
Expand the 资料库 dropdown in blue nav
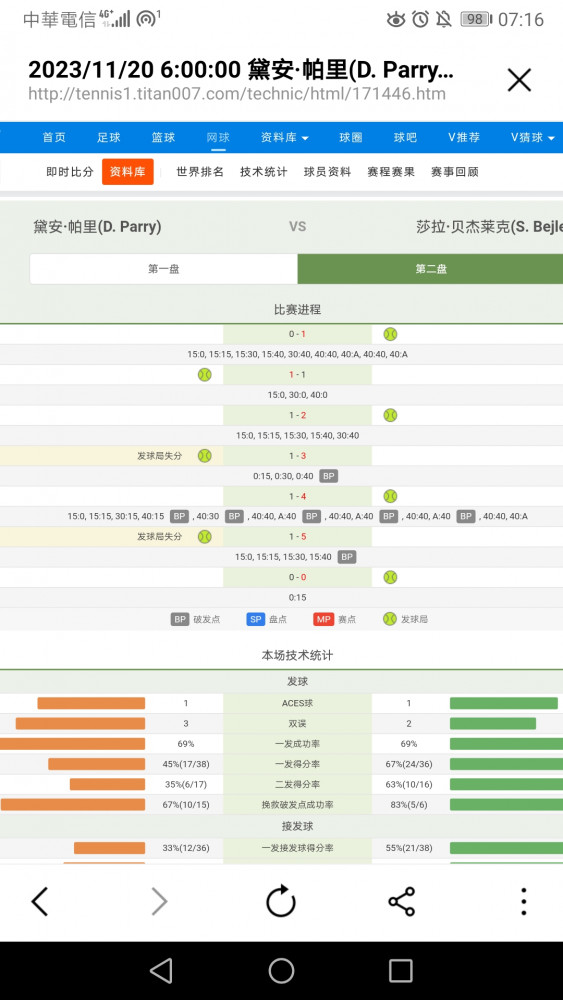coord(285,137)
